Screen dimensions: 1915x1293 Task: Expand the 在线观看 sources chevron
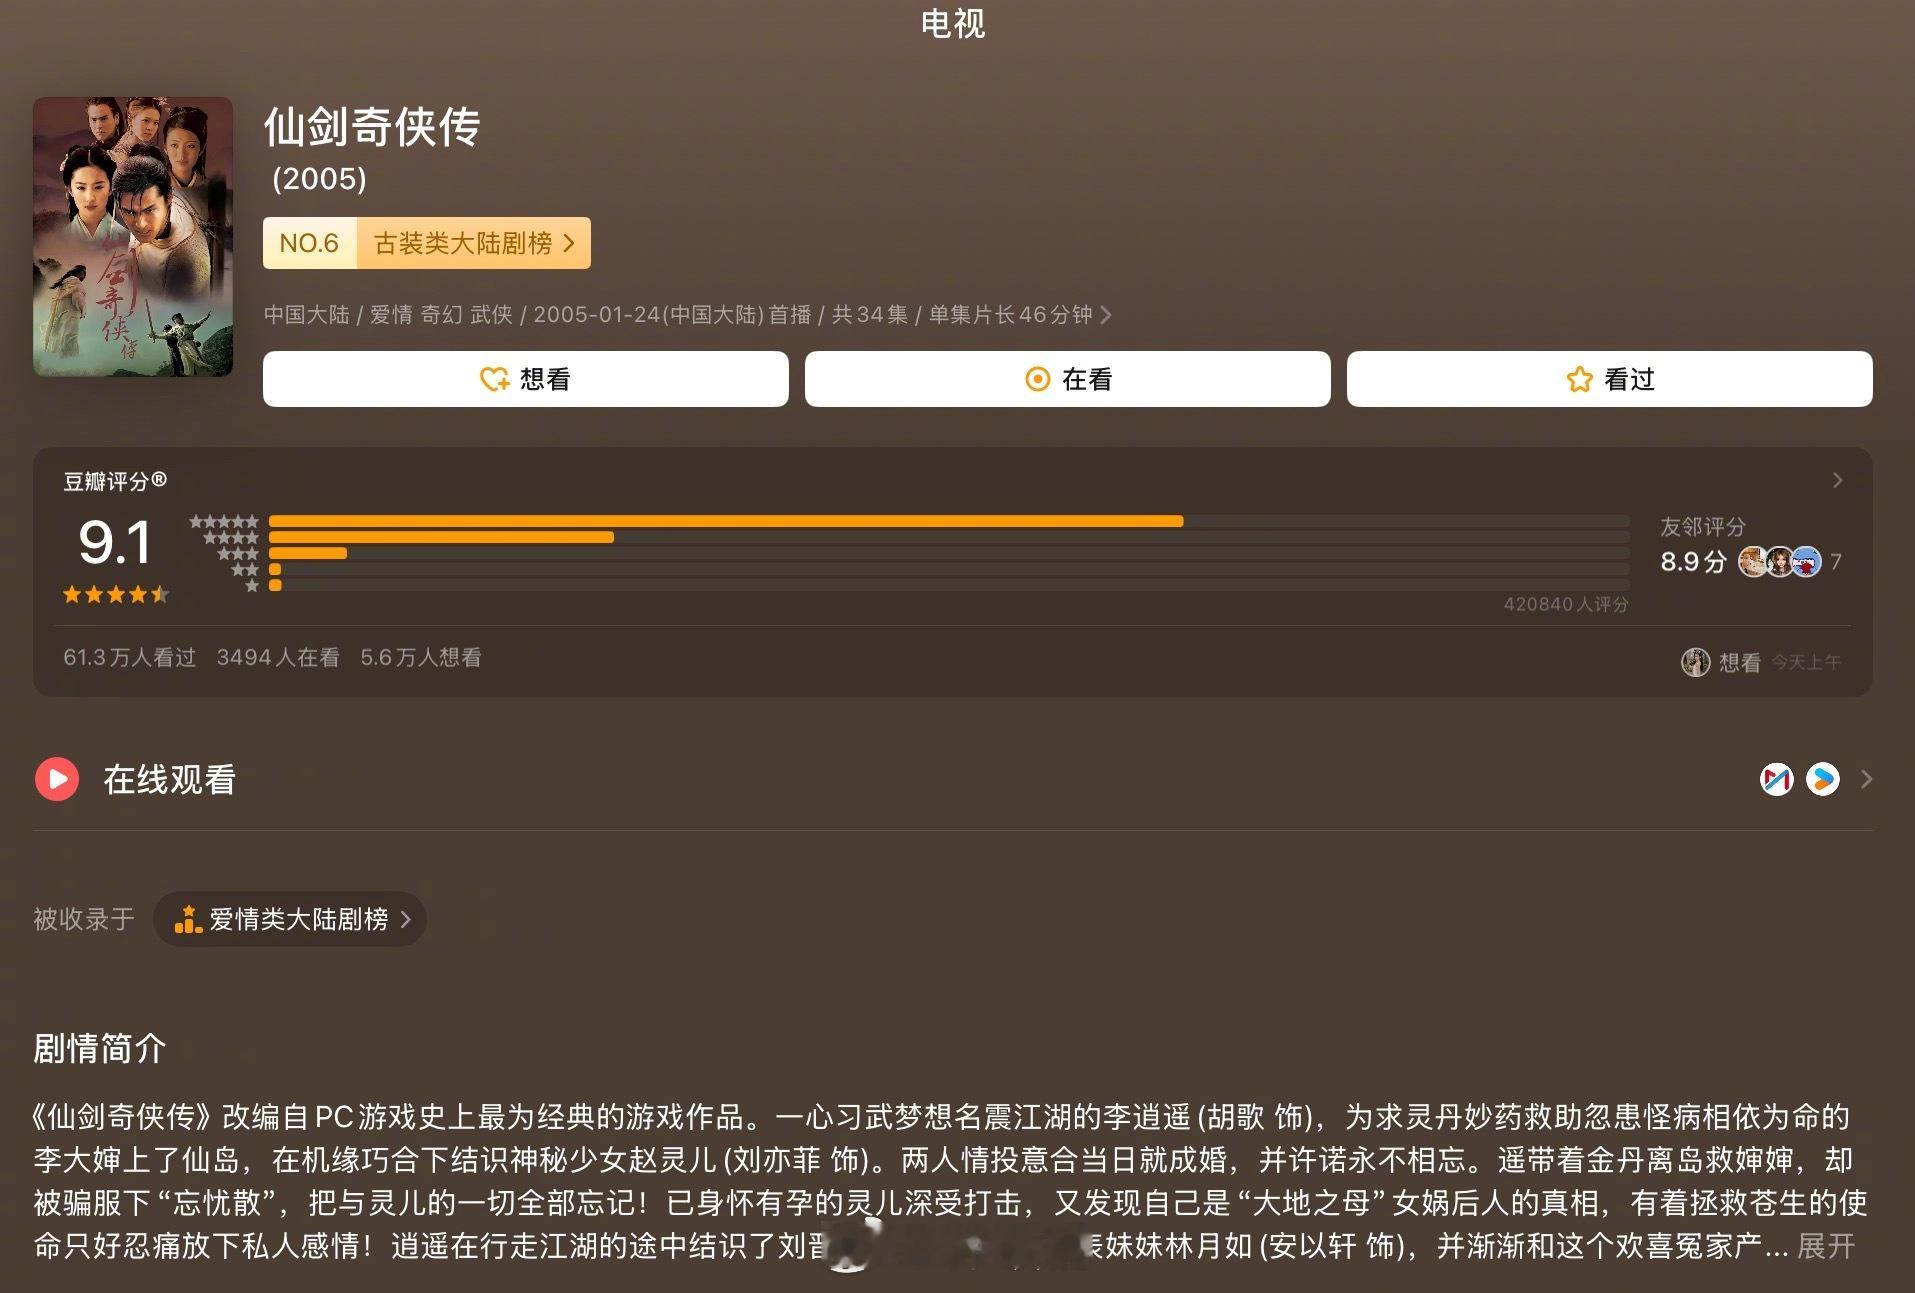tap(1866, 779)
